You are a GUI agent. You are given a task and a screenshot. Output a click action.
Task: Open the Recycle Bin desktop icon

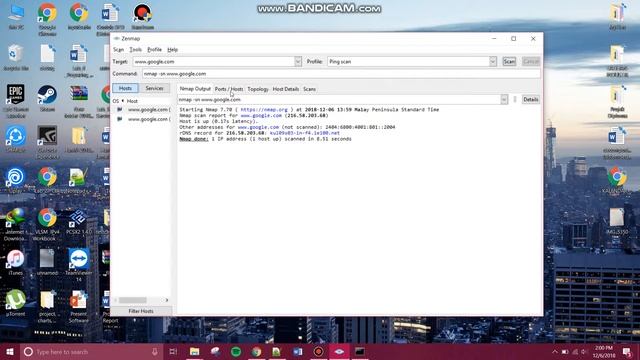click(16, 58)
